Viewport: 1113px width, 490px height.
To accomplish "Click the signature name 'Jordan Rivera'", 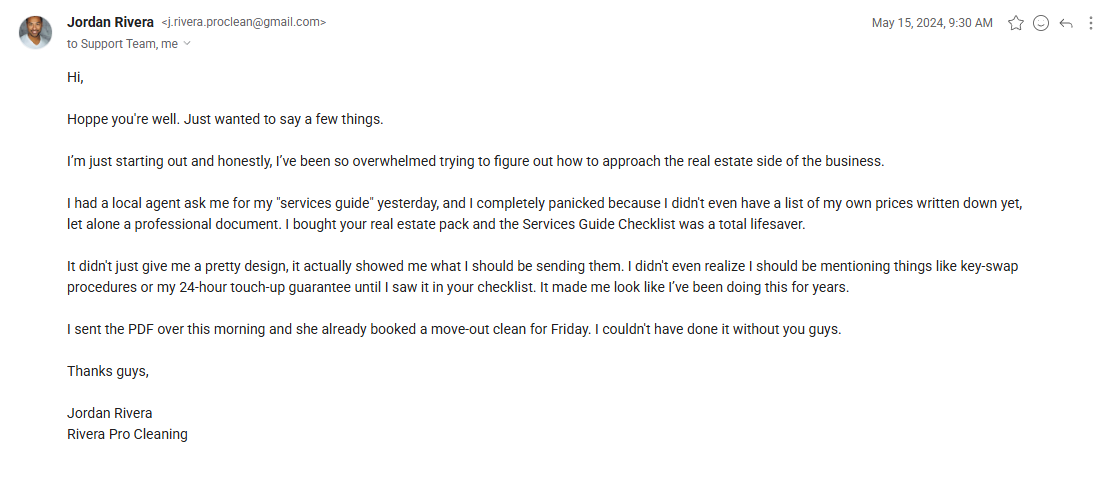I will (x=109, y=413).
